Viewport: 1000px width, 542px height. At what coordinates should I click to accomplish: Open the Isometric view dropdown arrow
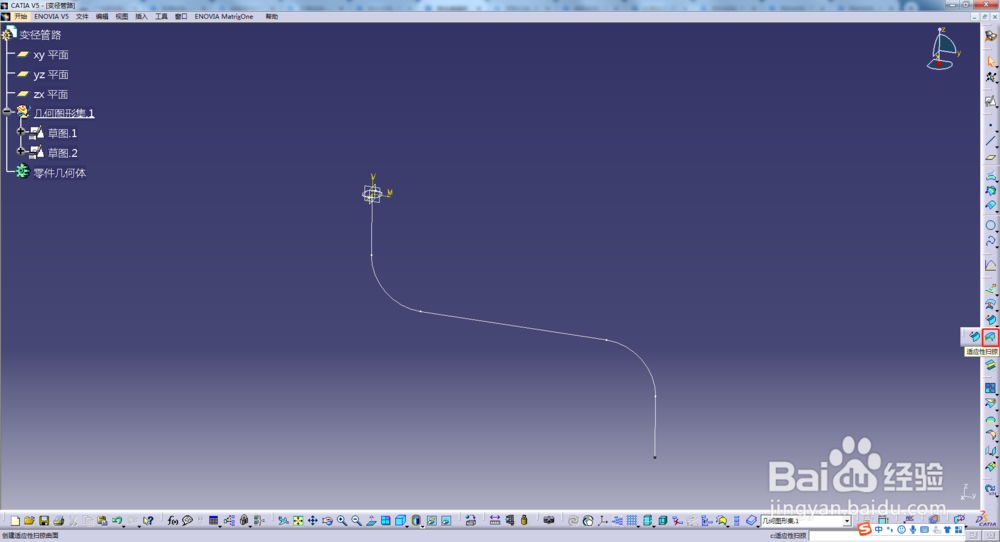click(407, 525)
